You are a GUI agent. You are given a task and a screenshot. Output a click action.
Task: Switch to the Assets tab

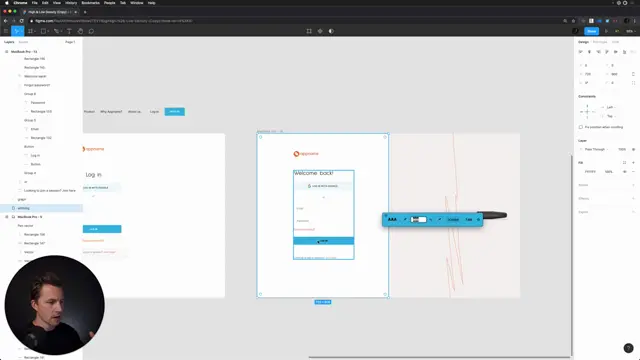tap(23, 42)
